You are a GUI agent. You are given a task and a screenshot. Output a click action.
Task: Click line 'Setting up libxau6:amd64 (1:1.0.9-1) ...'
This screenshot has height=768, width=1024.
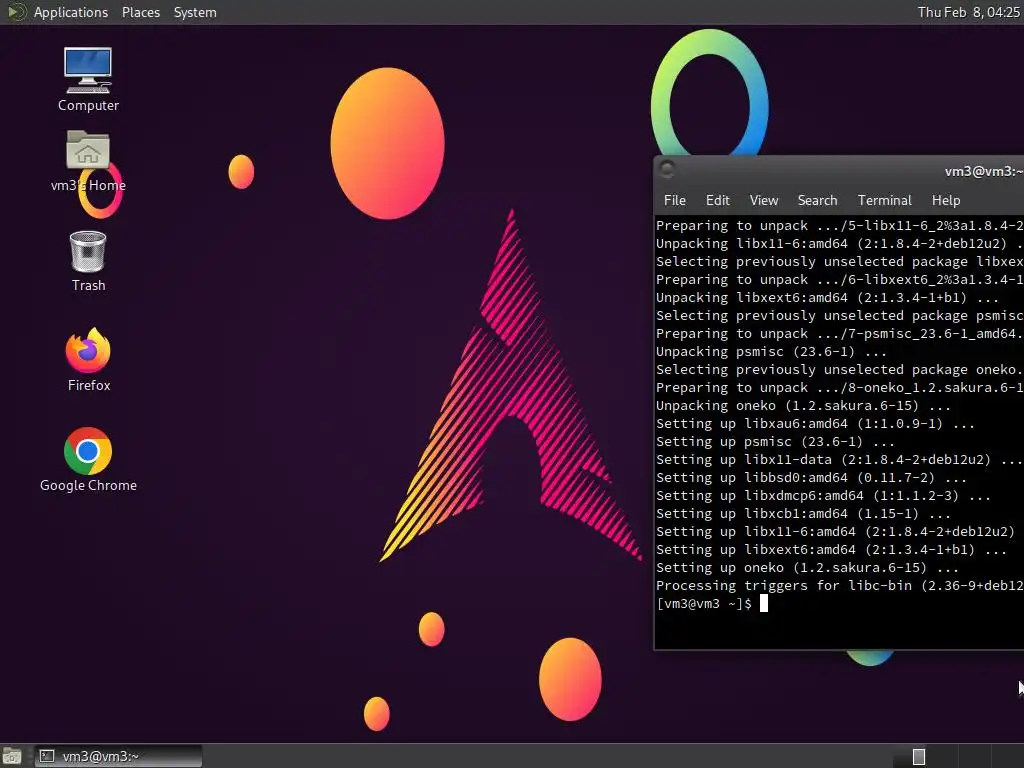(815, 424)
